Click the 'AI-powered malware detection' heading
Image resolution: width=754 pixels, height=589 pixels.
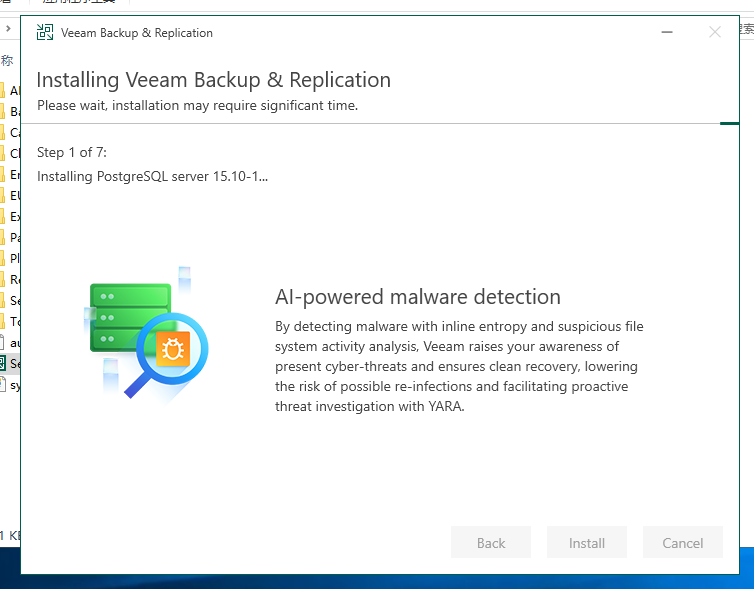(x=417, y=297)
